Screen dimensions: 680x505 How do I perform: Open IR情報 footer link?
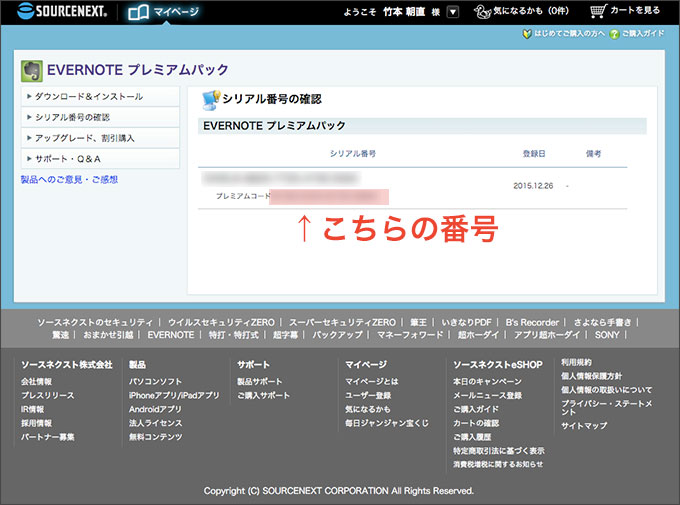pyautogui.click(x=33, y=410)
